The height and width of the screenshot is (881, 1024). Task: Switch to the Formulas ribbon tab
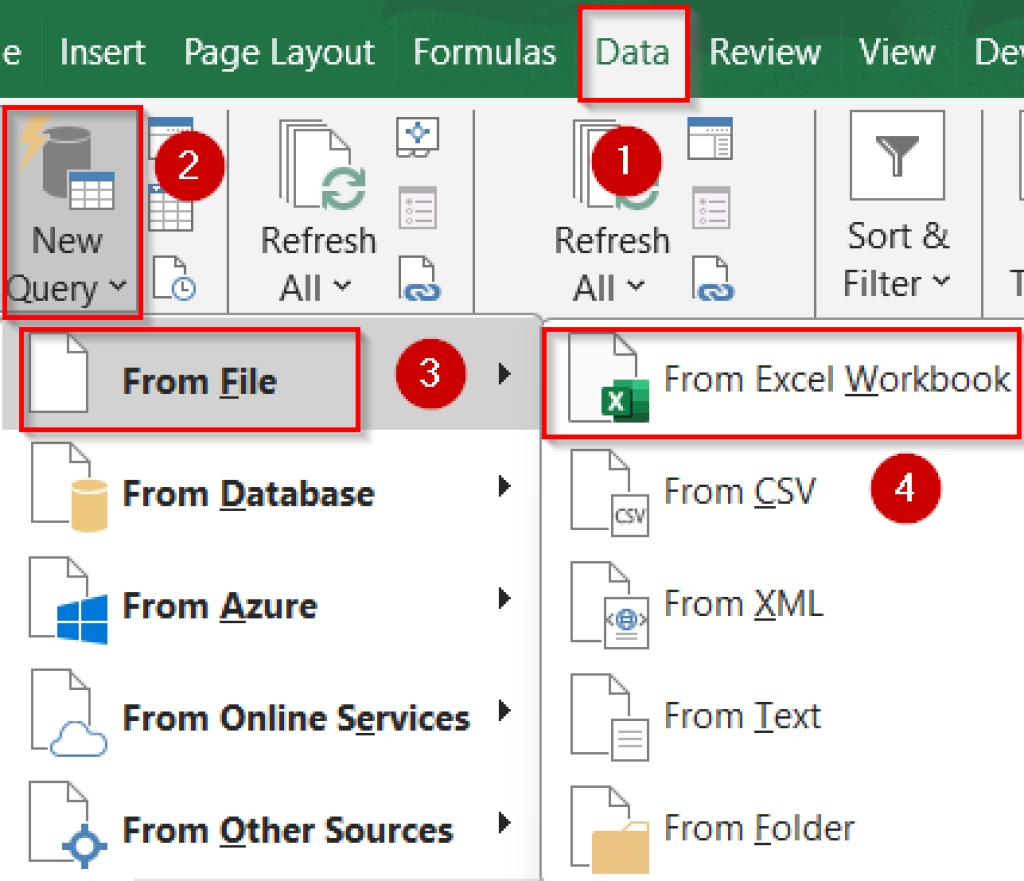[484, 52]
